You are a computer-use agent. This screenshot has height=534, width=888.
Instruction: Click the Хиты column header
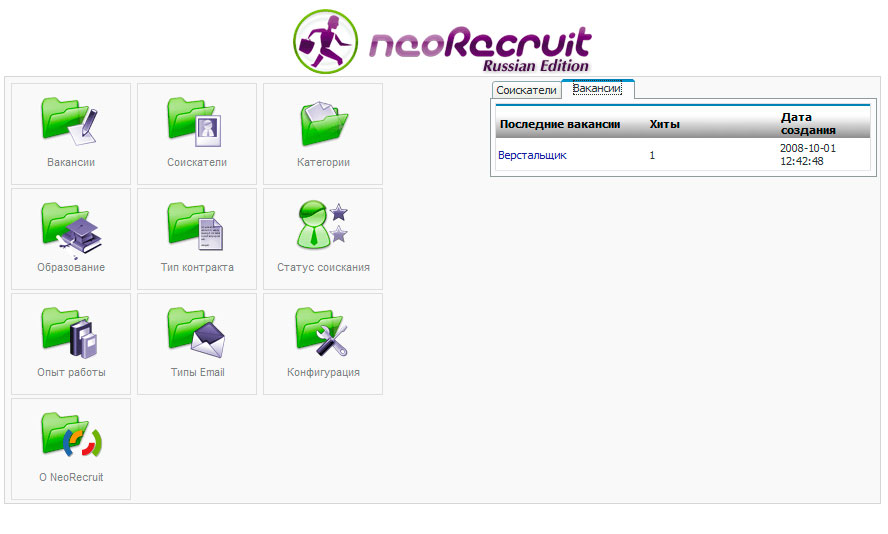[x=664, y=124]
